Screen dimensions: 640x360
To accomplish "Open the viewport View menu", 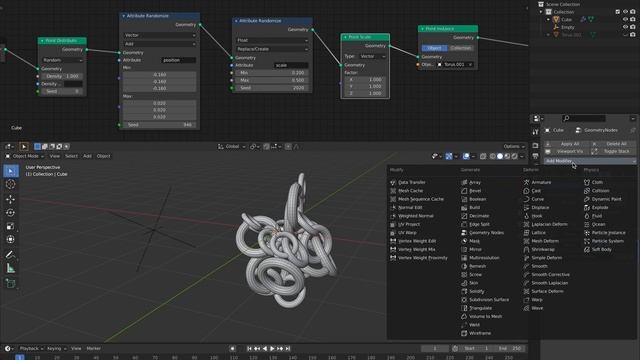I will point(54,156).
